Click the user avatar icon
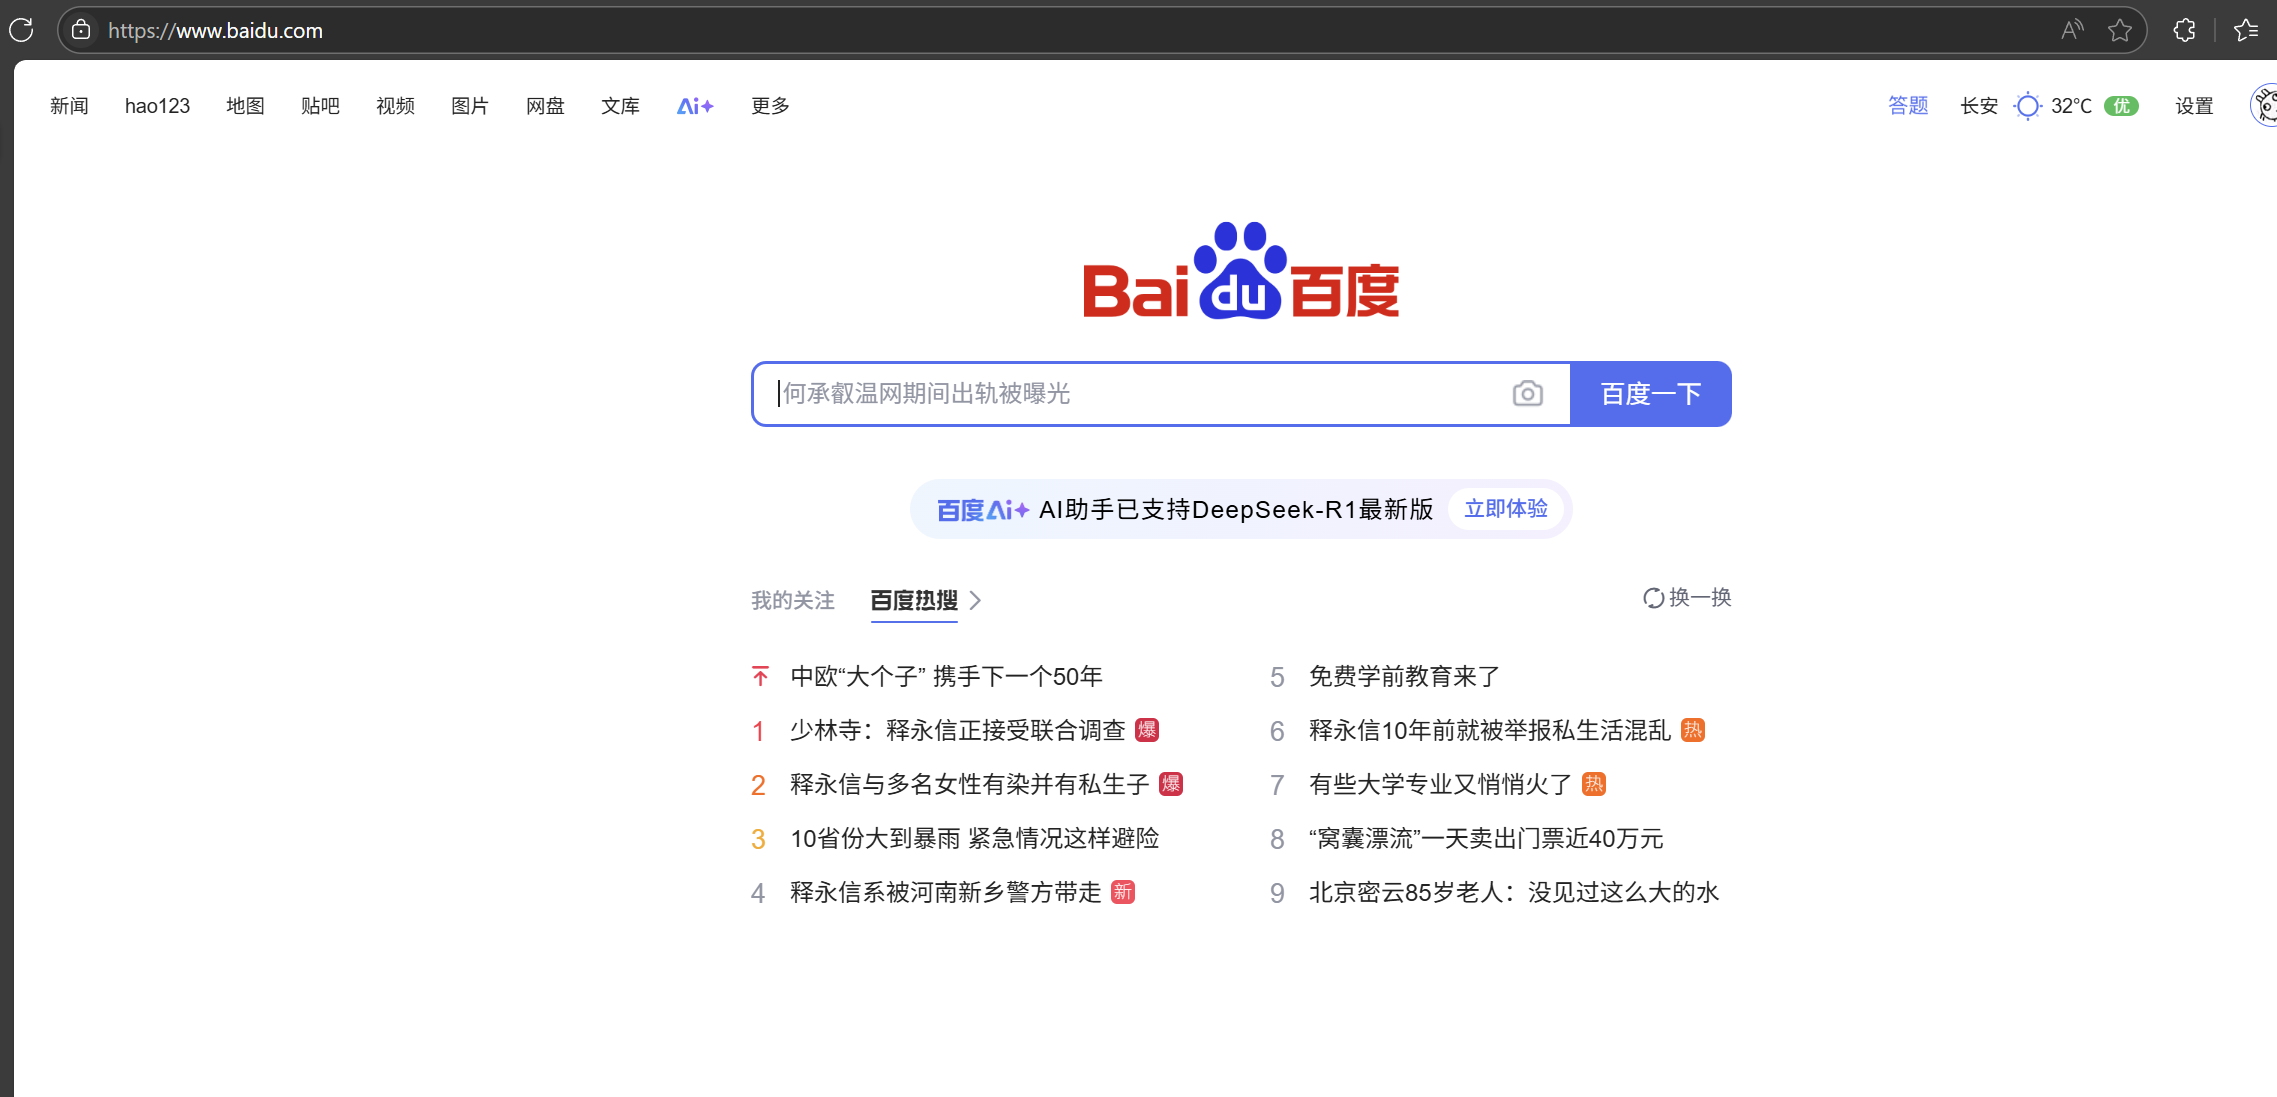 [2264, 105]
